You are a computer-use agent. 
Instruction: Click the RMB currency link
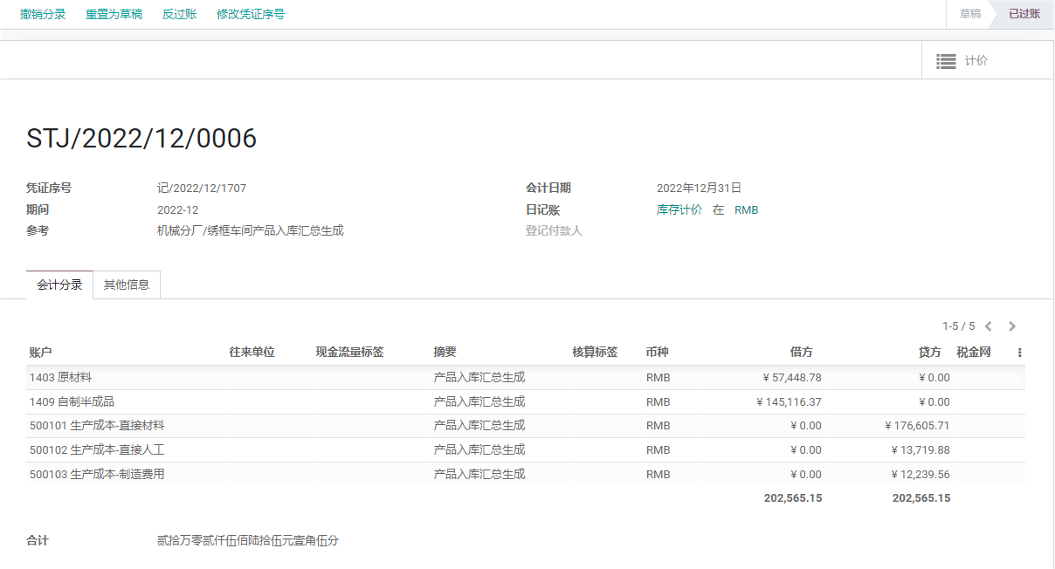[x=746, y=210]
